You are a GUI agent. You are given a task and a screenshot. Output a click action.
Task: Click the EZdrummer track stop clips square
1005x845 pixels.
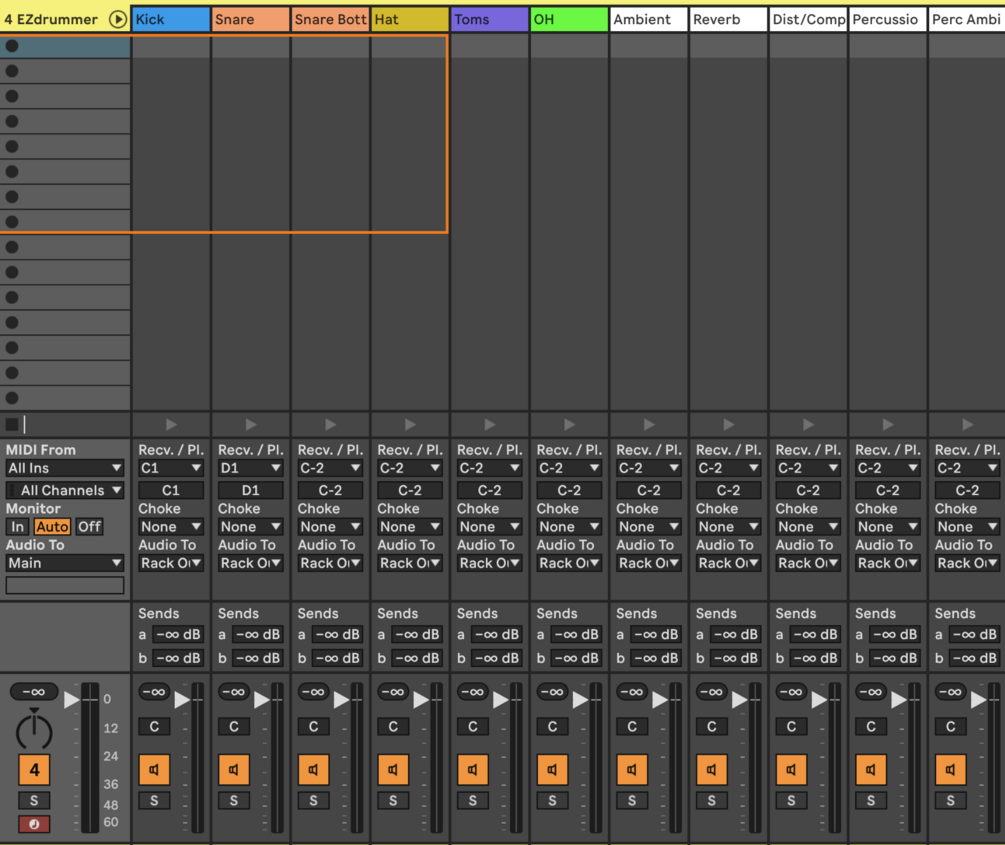coord(12,424)
